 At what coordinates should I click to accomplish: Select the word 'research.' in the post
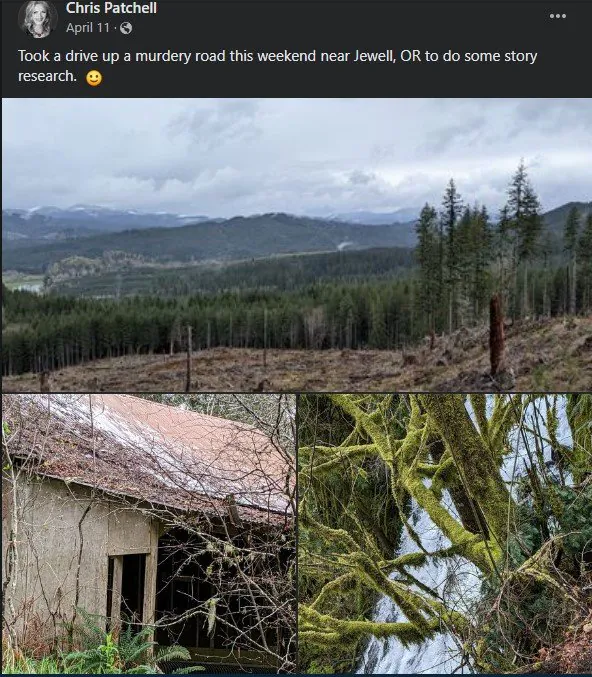(47, 76)
